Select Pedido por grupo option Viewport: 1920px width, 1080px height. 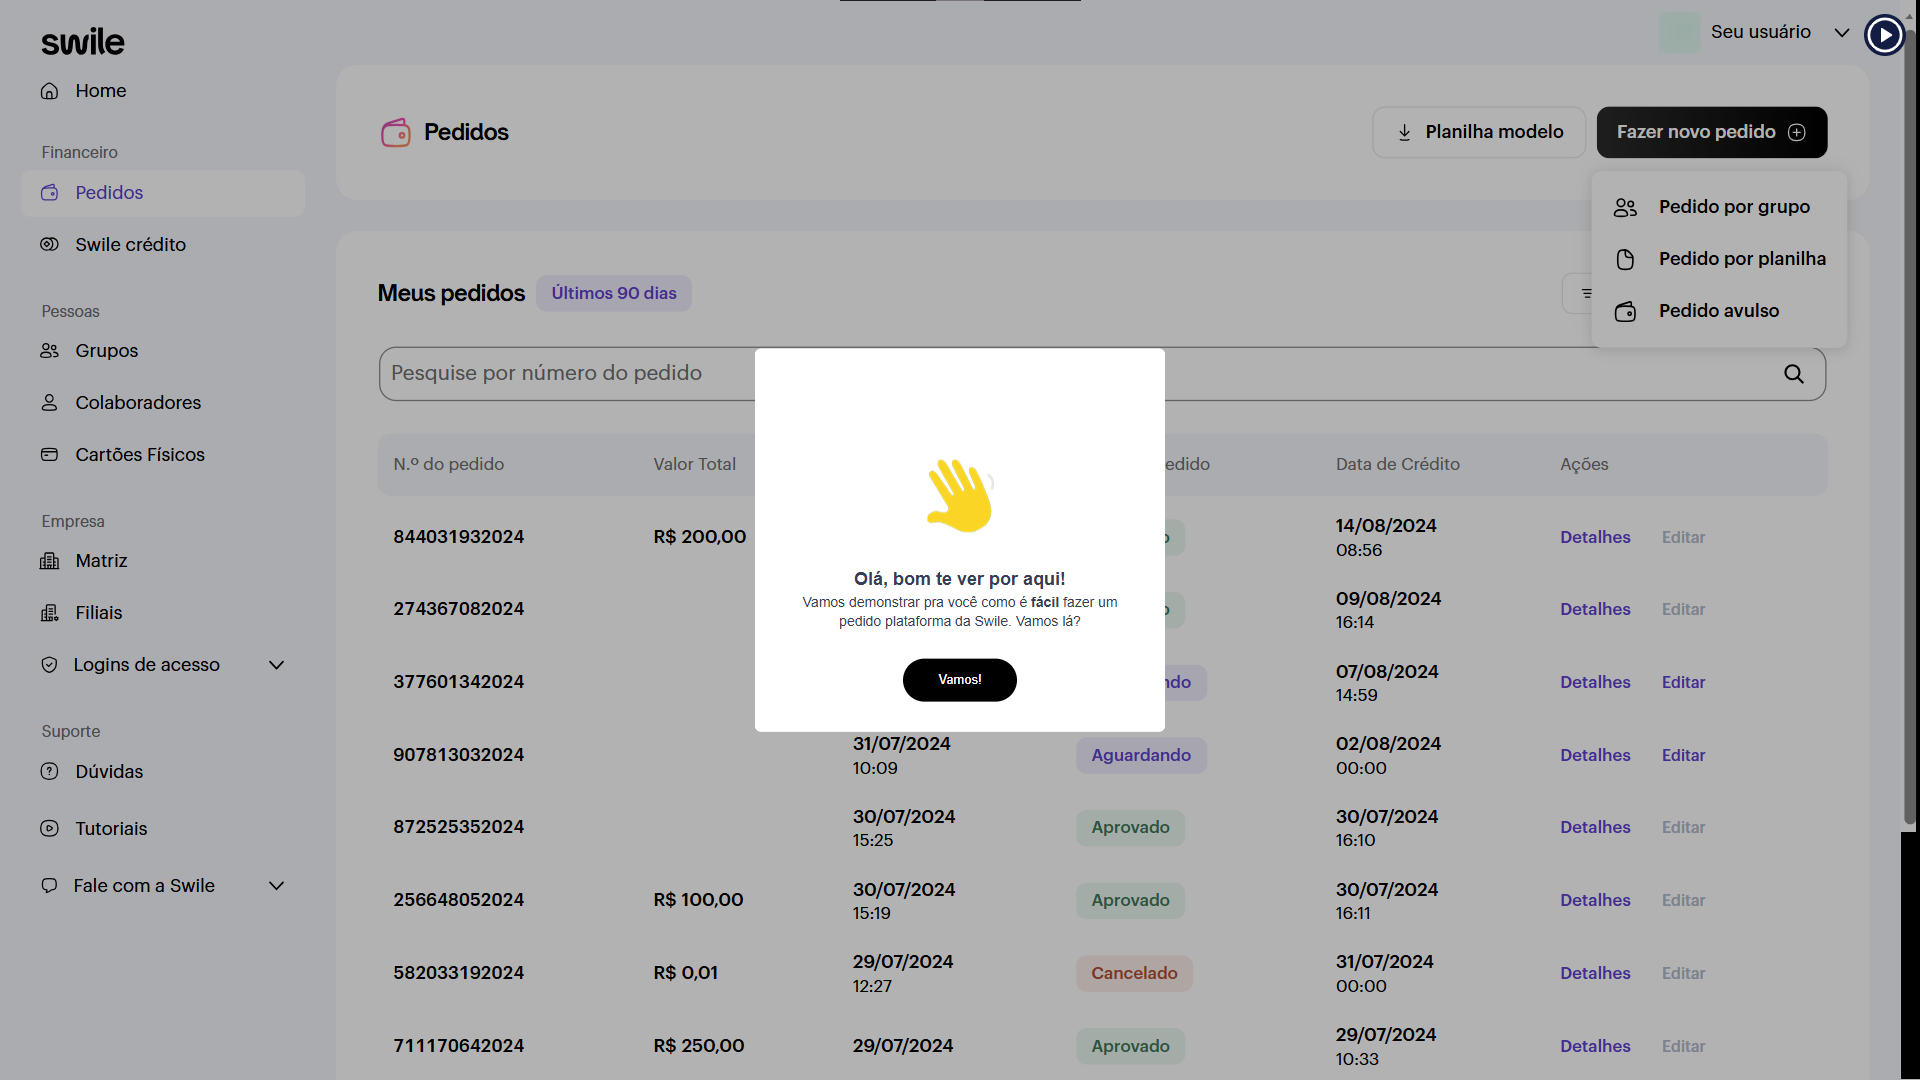tap(1733, 207)
